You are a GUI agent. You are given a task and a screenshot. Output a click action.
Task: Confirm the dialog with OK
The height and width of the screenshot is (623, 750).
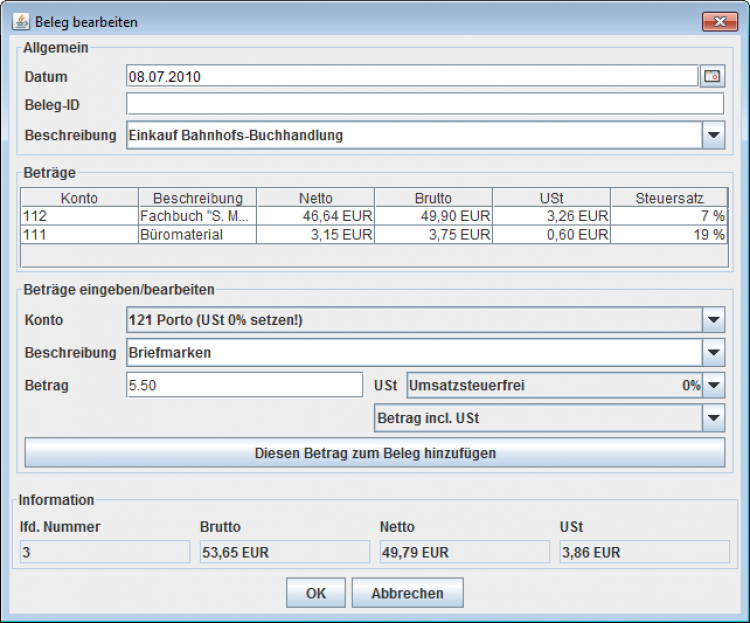click(316, 593)
